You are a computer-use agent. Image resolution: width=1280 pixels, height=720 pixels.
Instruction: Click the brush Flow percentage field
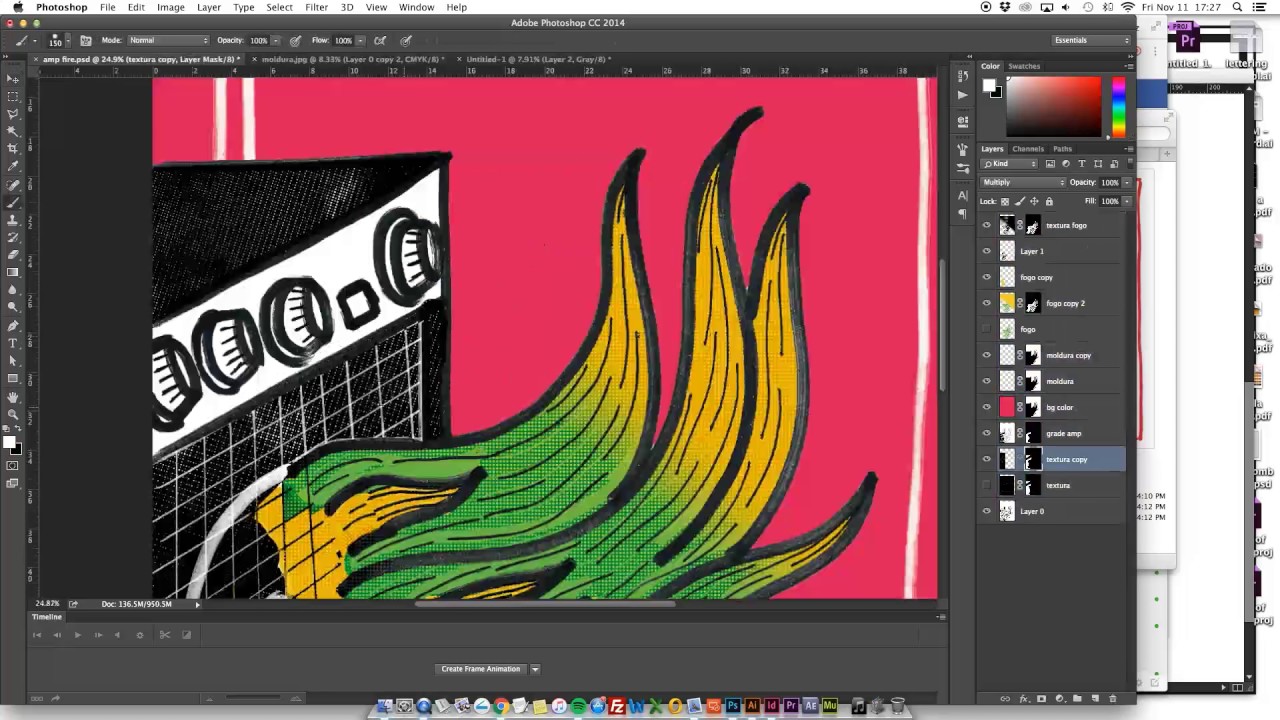pyautogui.click(x=344, y=40)
